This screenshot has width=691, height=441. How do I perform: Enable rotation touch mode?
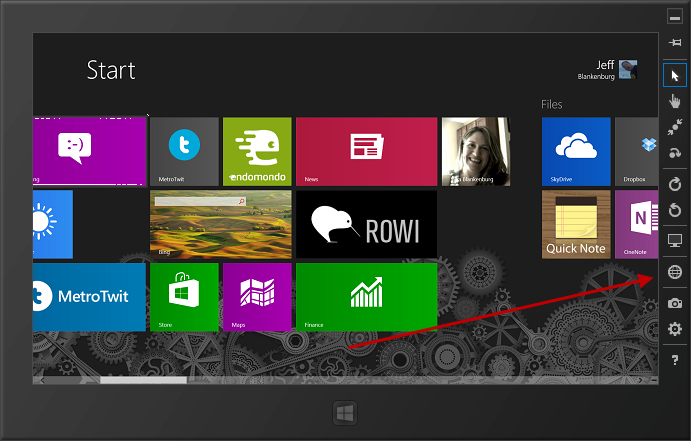(x=675, y=153)
